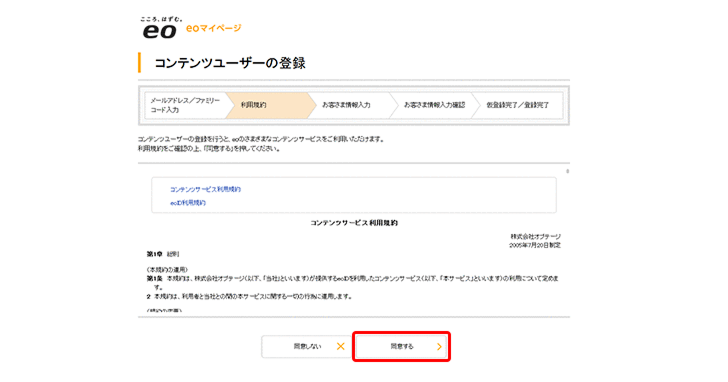Click the コンテンツサービス利用規約 bold title
This screenshot has width=728, height=382.
[354, 223]
